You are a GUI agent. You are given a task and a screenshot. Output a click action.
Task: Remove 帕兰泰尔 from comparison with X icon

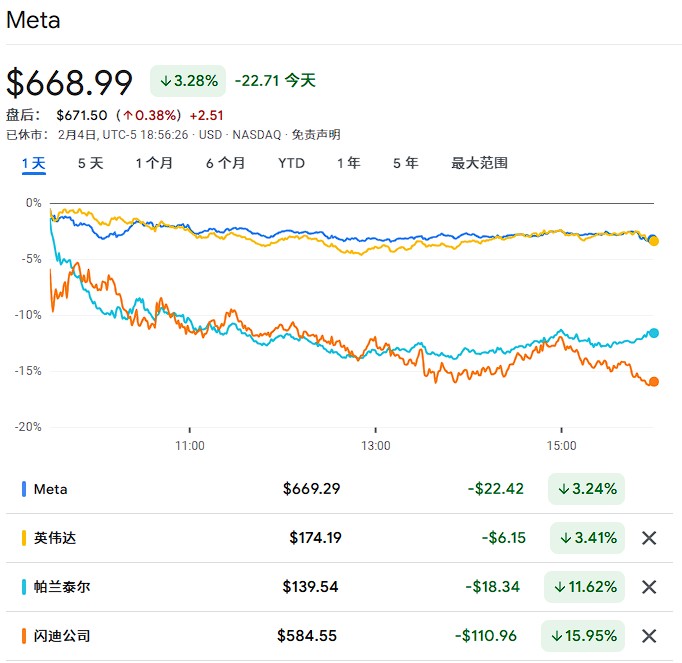[648, 587]
